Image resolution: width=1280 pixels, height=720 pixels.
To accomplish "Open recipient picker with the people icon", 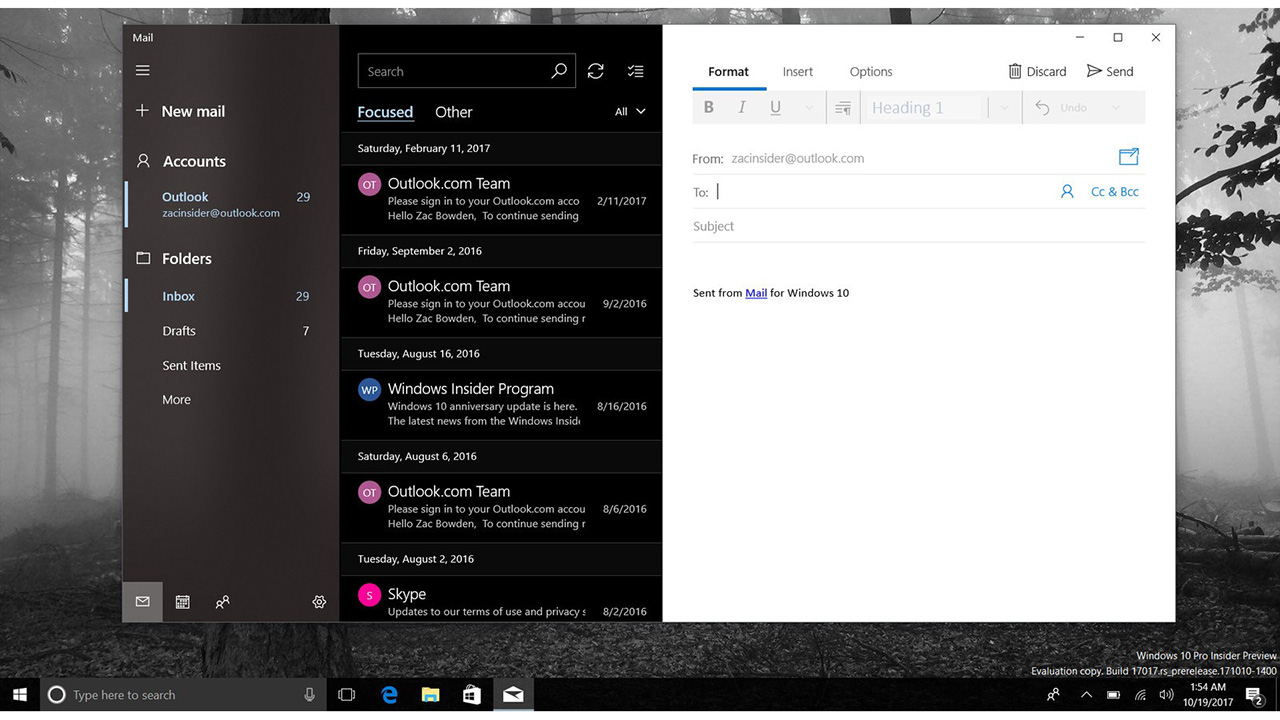I will pyautogui.click(x=1067, y=191).
